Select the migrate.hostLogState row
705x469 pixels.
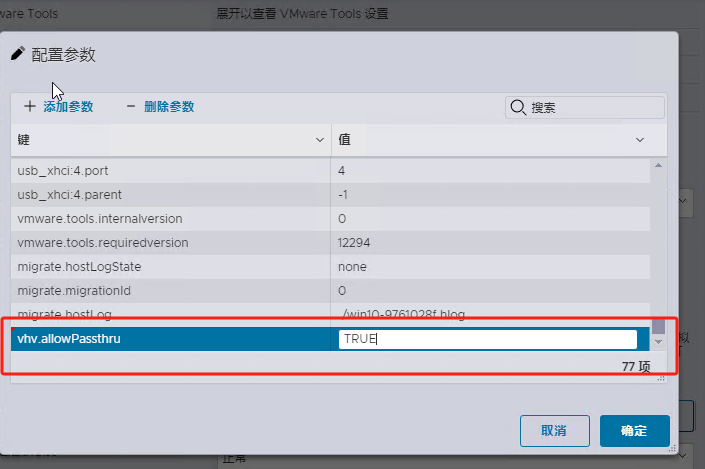[330, 267]
